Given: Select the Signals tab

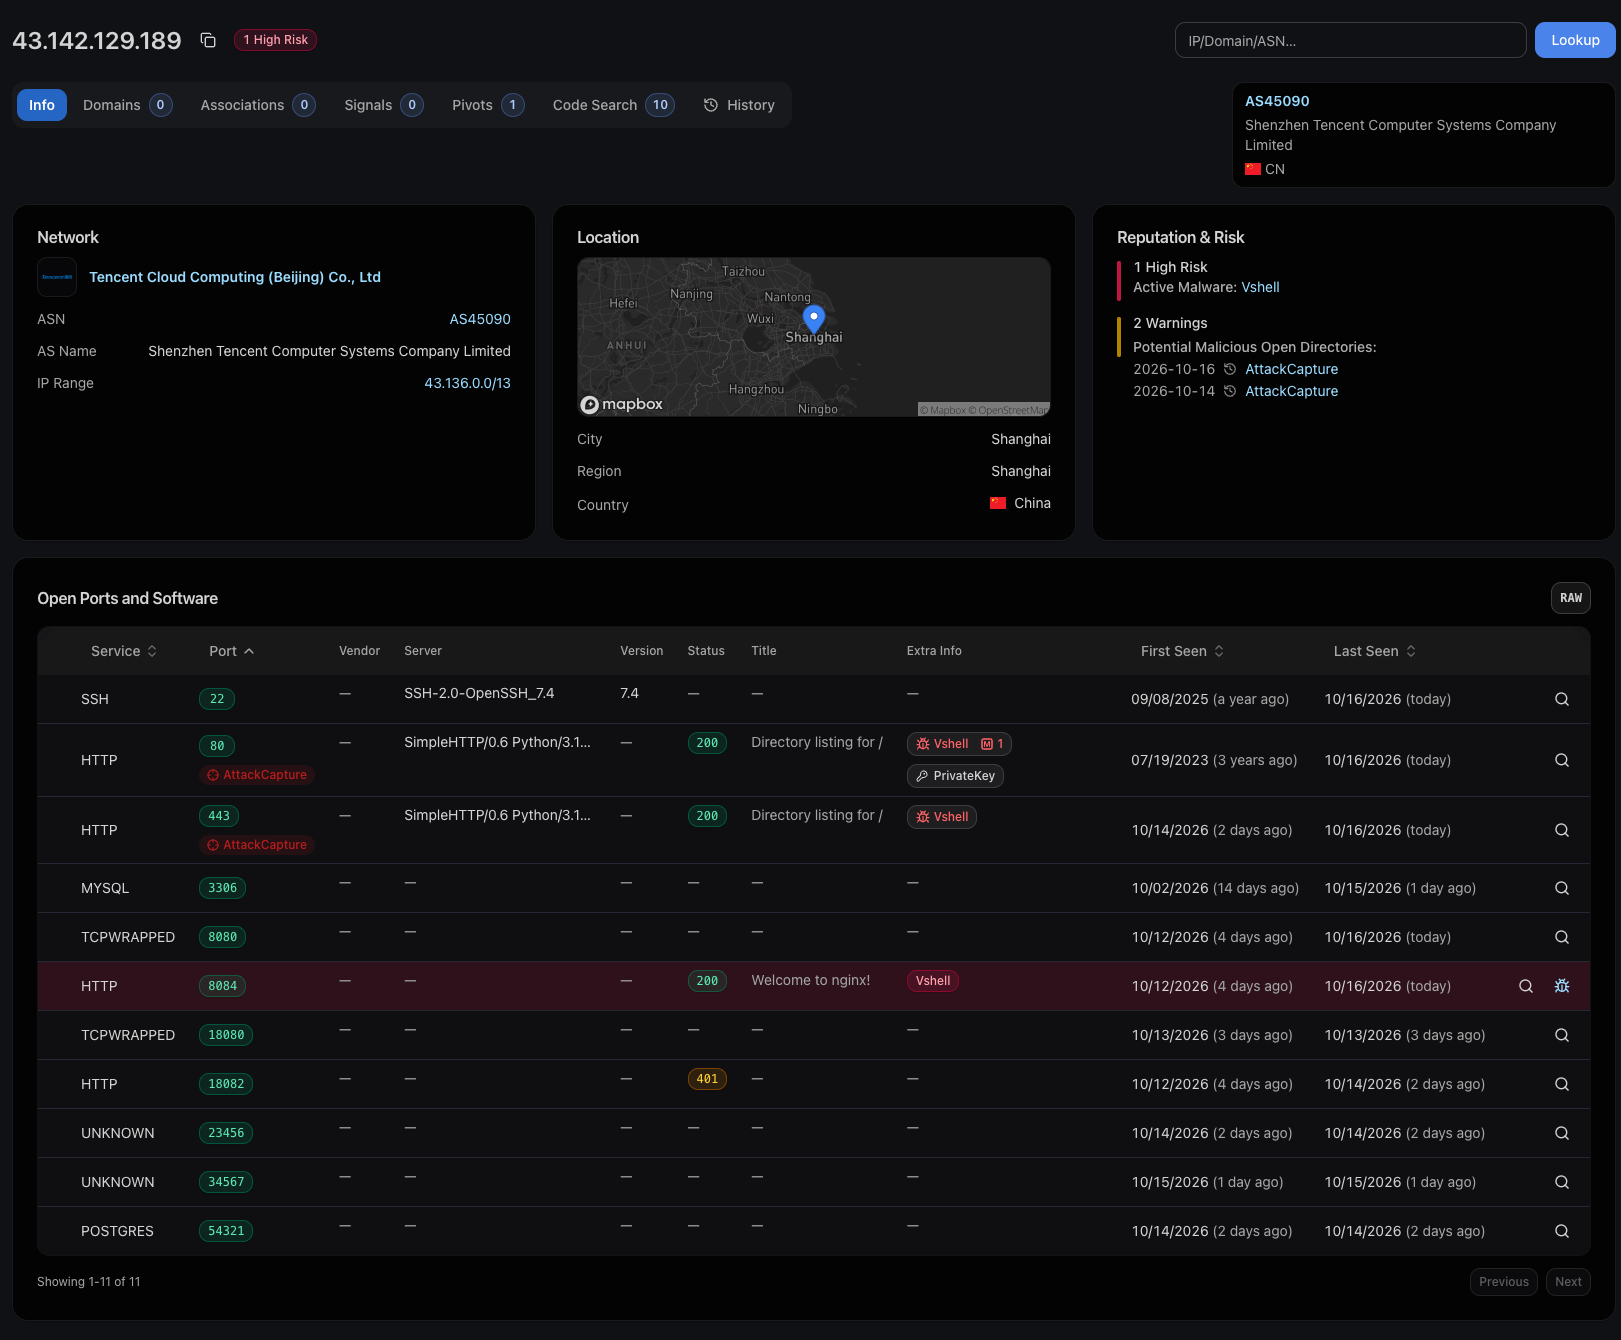Looking at the screenshot, I should [x=383, y=105].
